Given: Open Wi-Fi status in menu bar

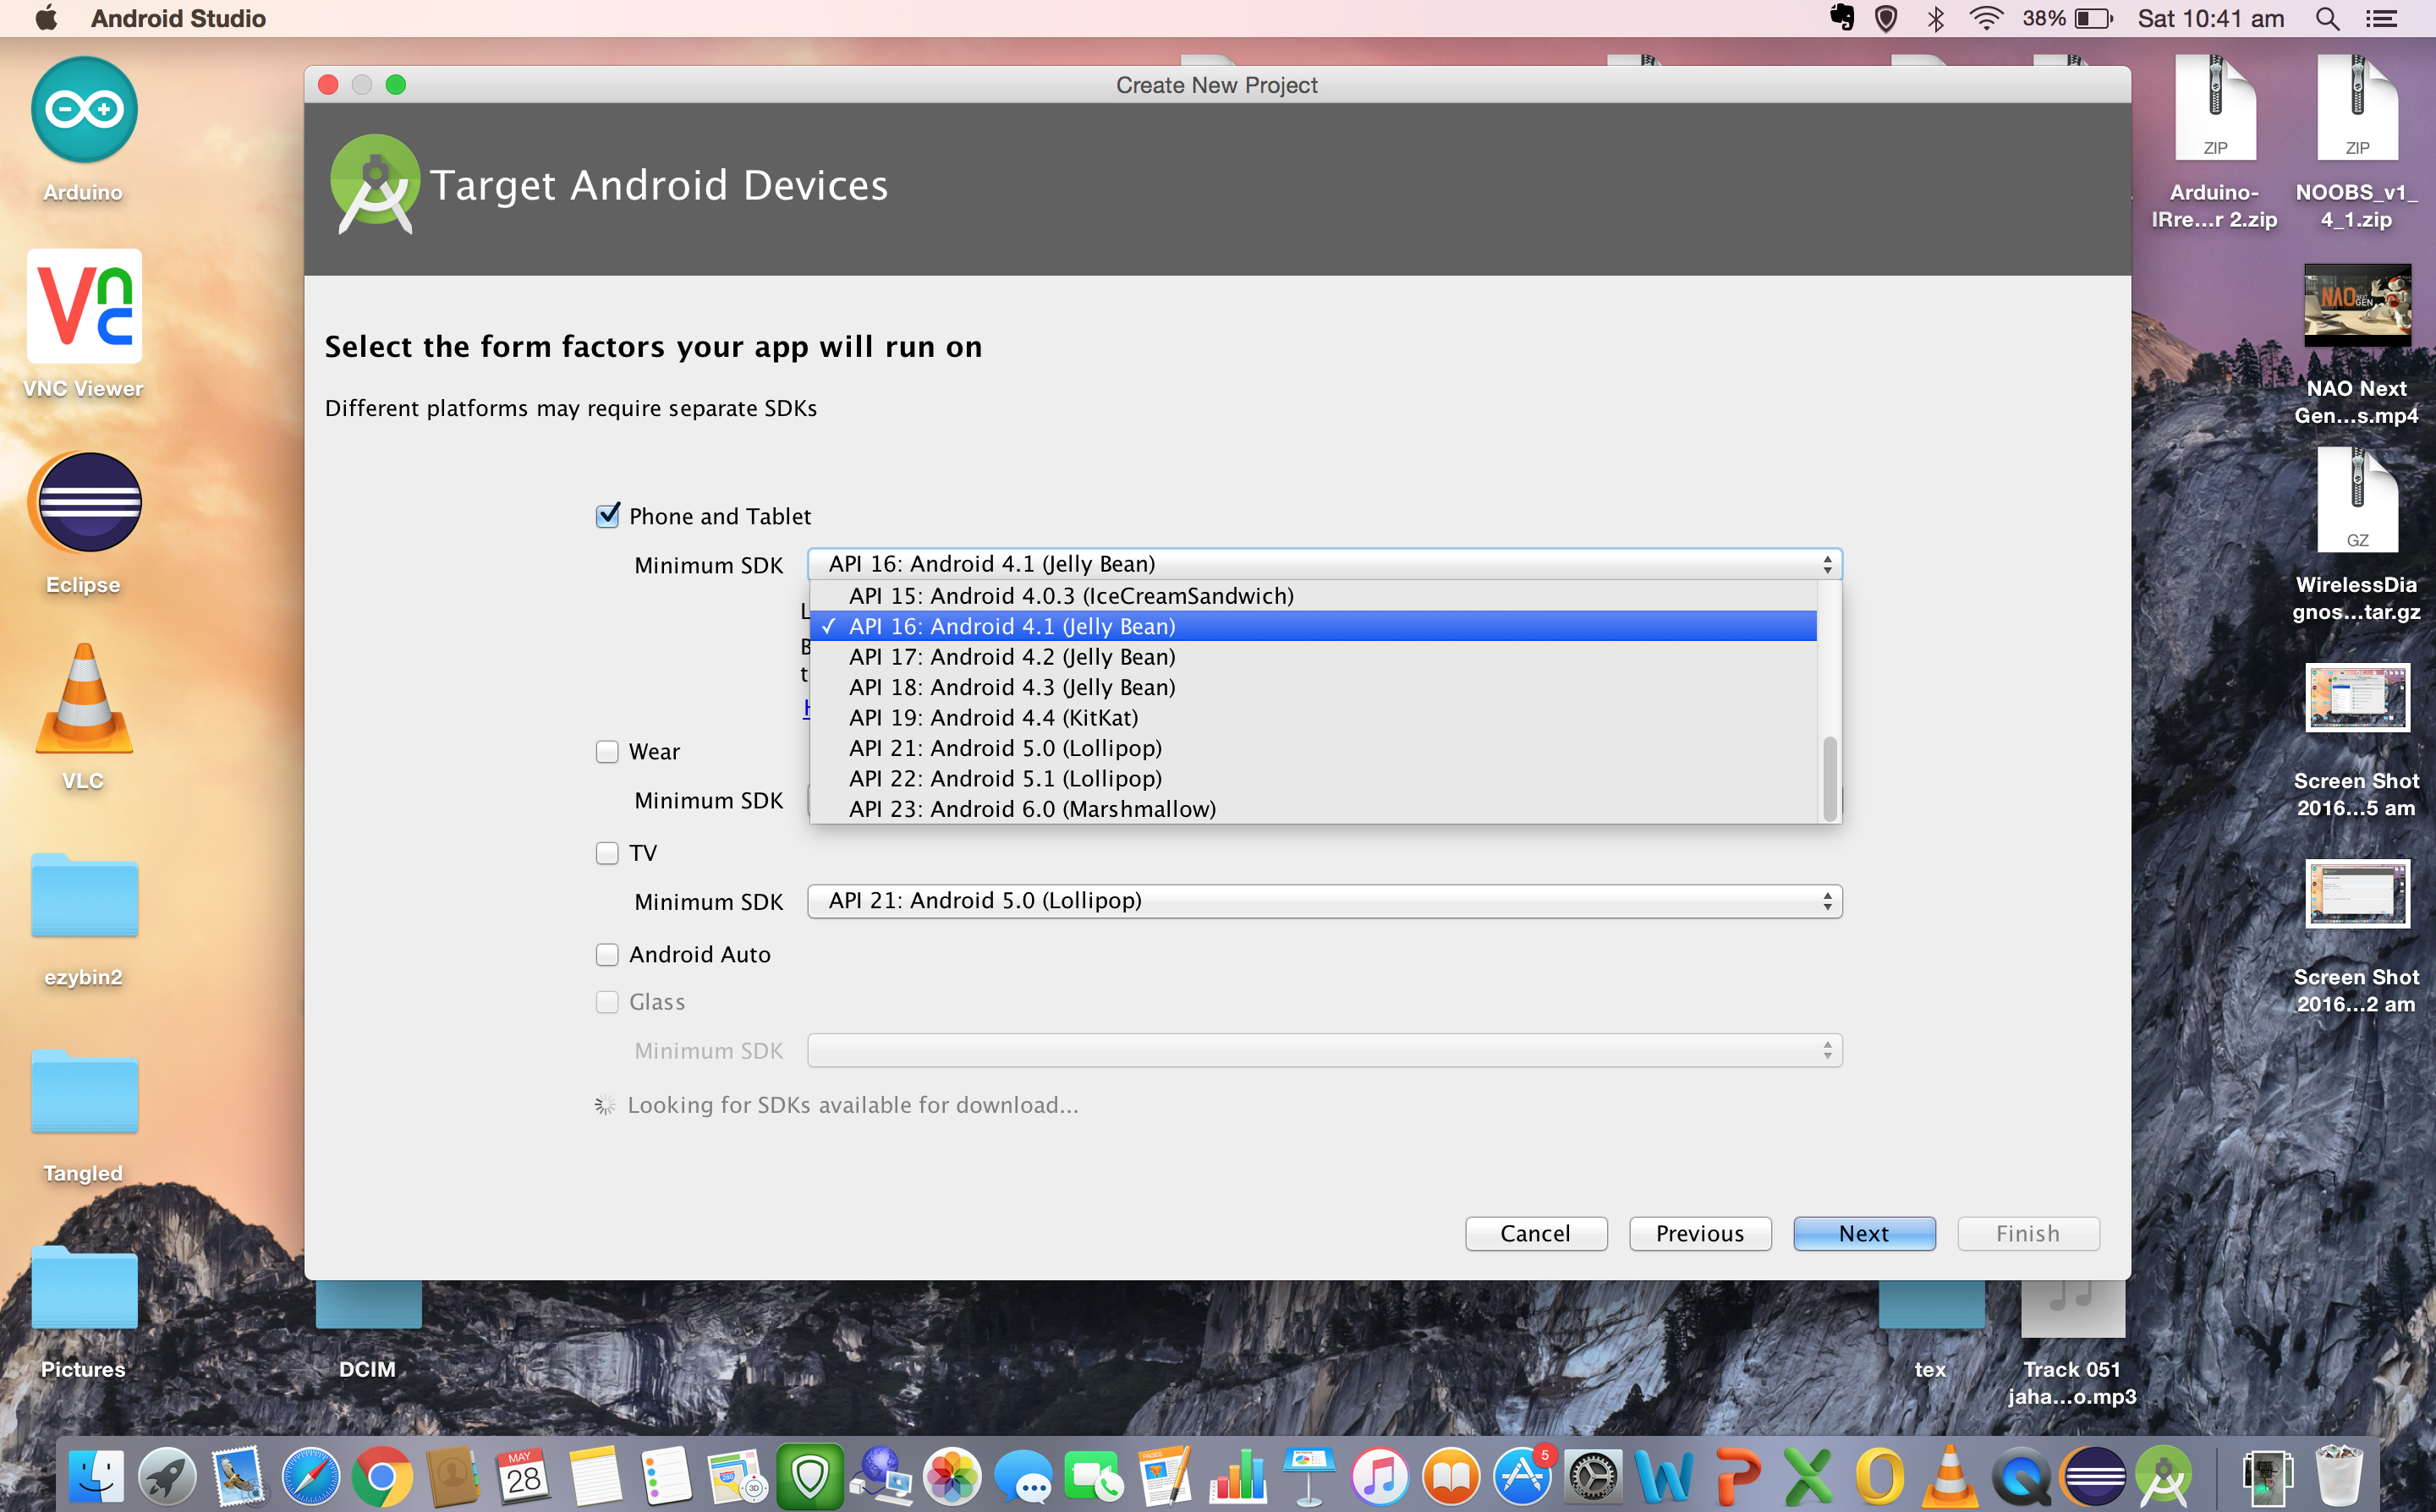Looking at the screenshot, I should [1986, 19].
